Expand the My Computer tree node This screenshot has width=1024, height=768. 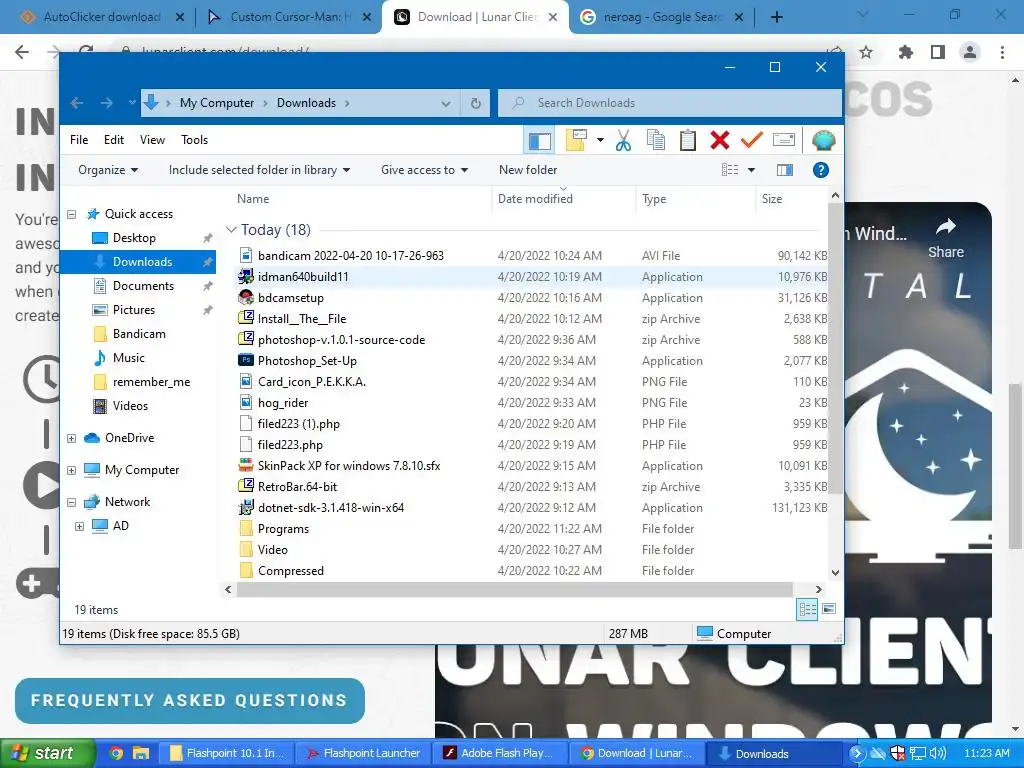72,470
